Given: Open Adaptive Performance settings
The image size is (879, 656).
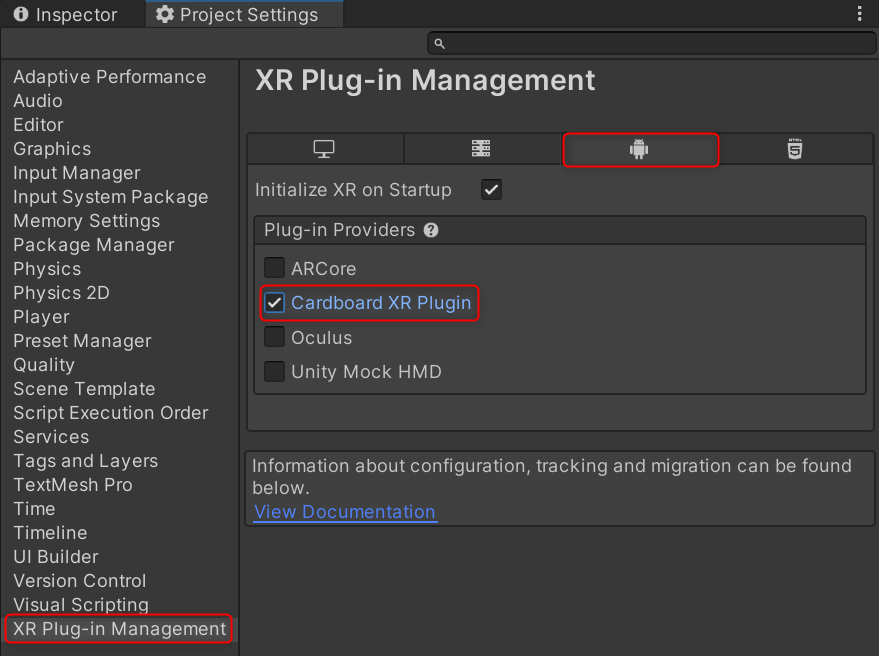Looking at the screenshot, I should coord(110,77).
